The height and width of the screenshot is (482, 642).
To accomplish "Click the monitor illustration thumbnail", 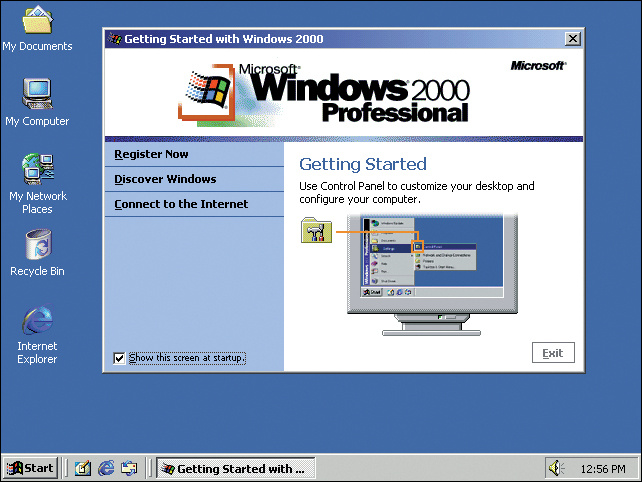I will (432, 274).
